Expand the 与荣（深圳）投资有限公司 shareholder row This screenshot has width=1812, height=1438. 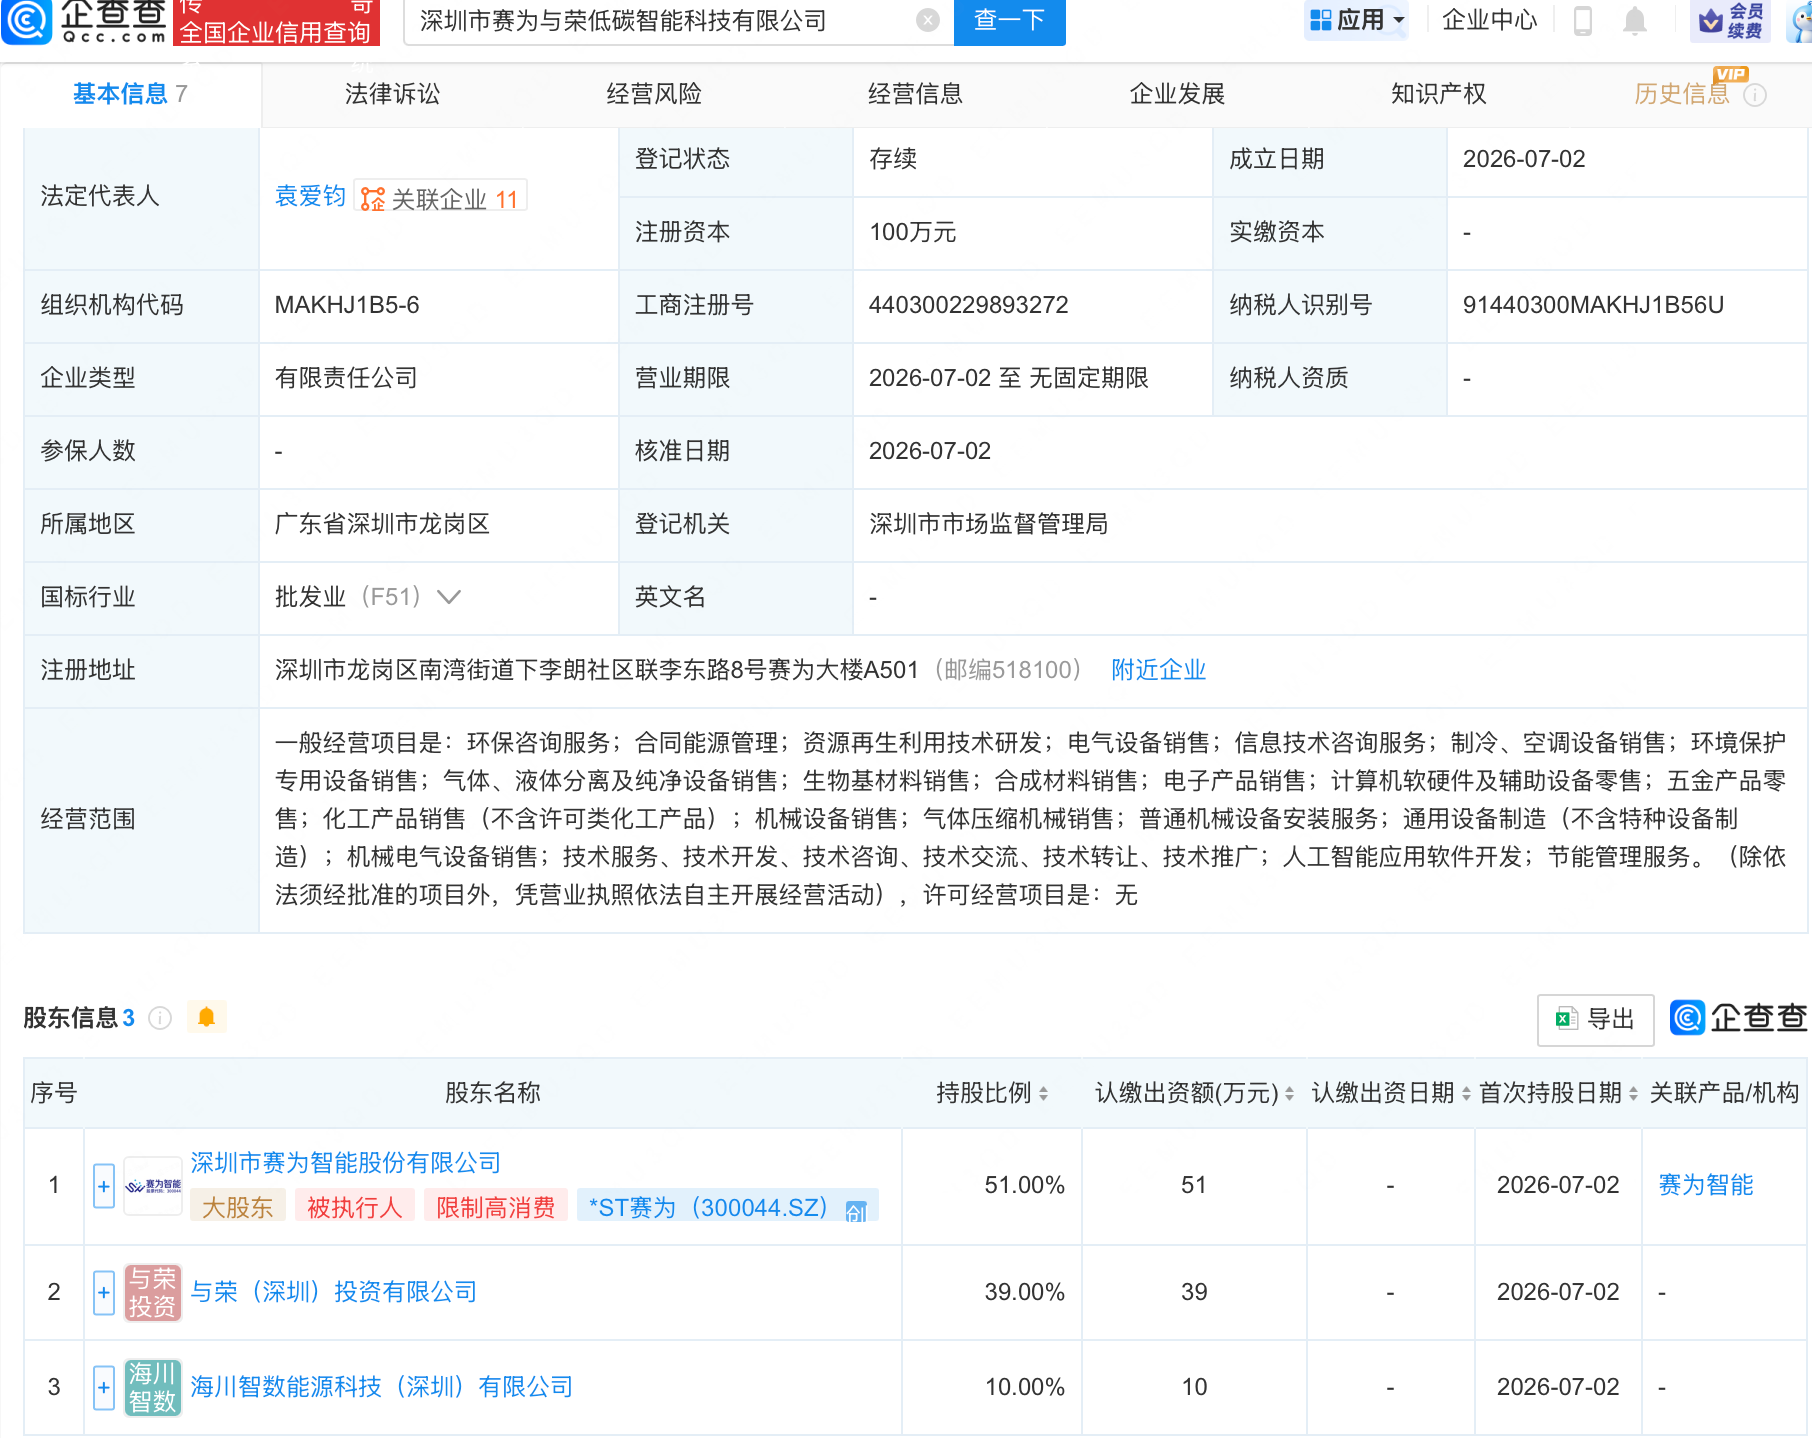tap(104, 1292)
